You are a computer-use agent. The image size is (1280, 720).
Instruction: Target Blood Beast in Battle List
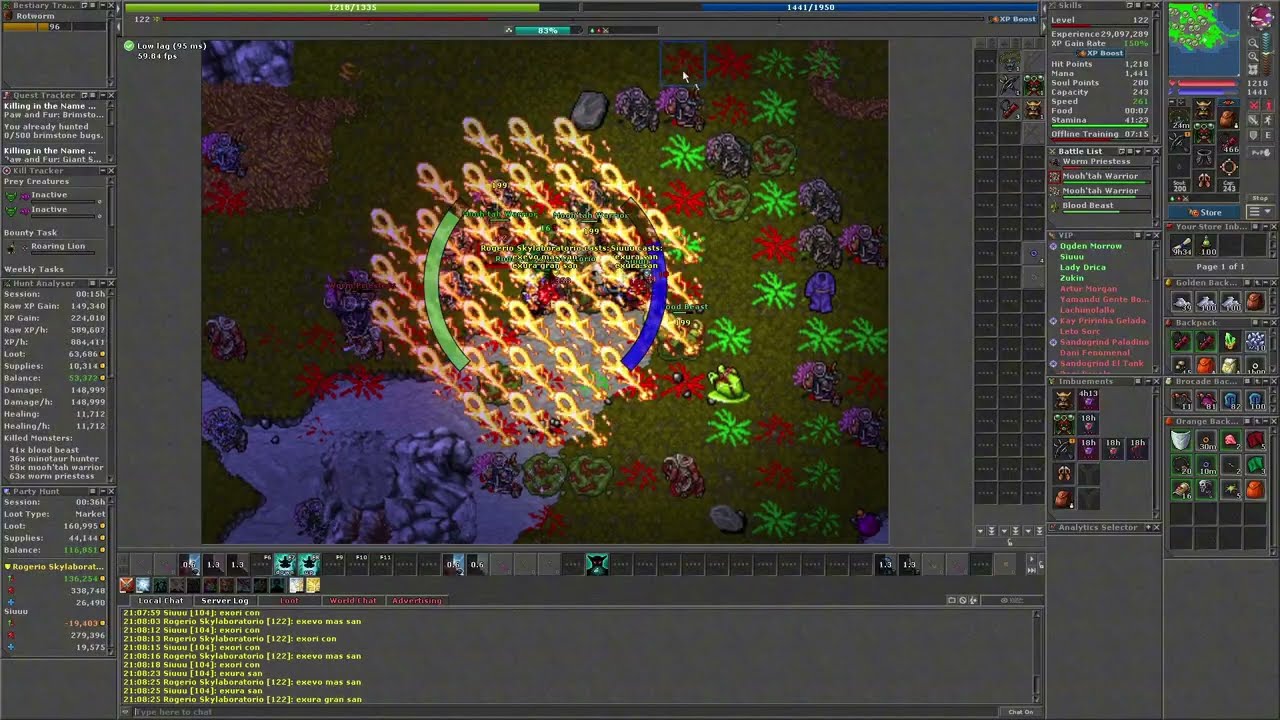(x=1098, y=206)
